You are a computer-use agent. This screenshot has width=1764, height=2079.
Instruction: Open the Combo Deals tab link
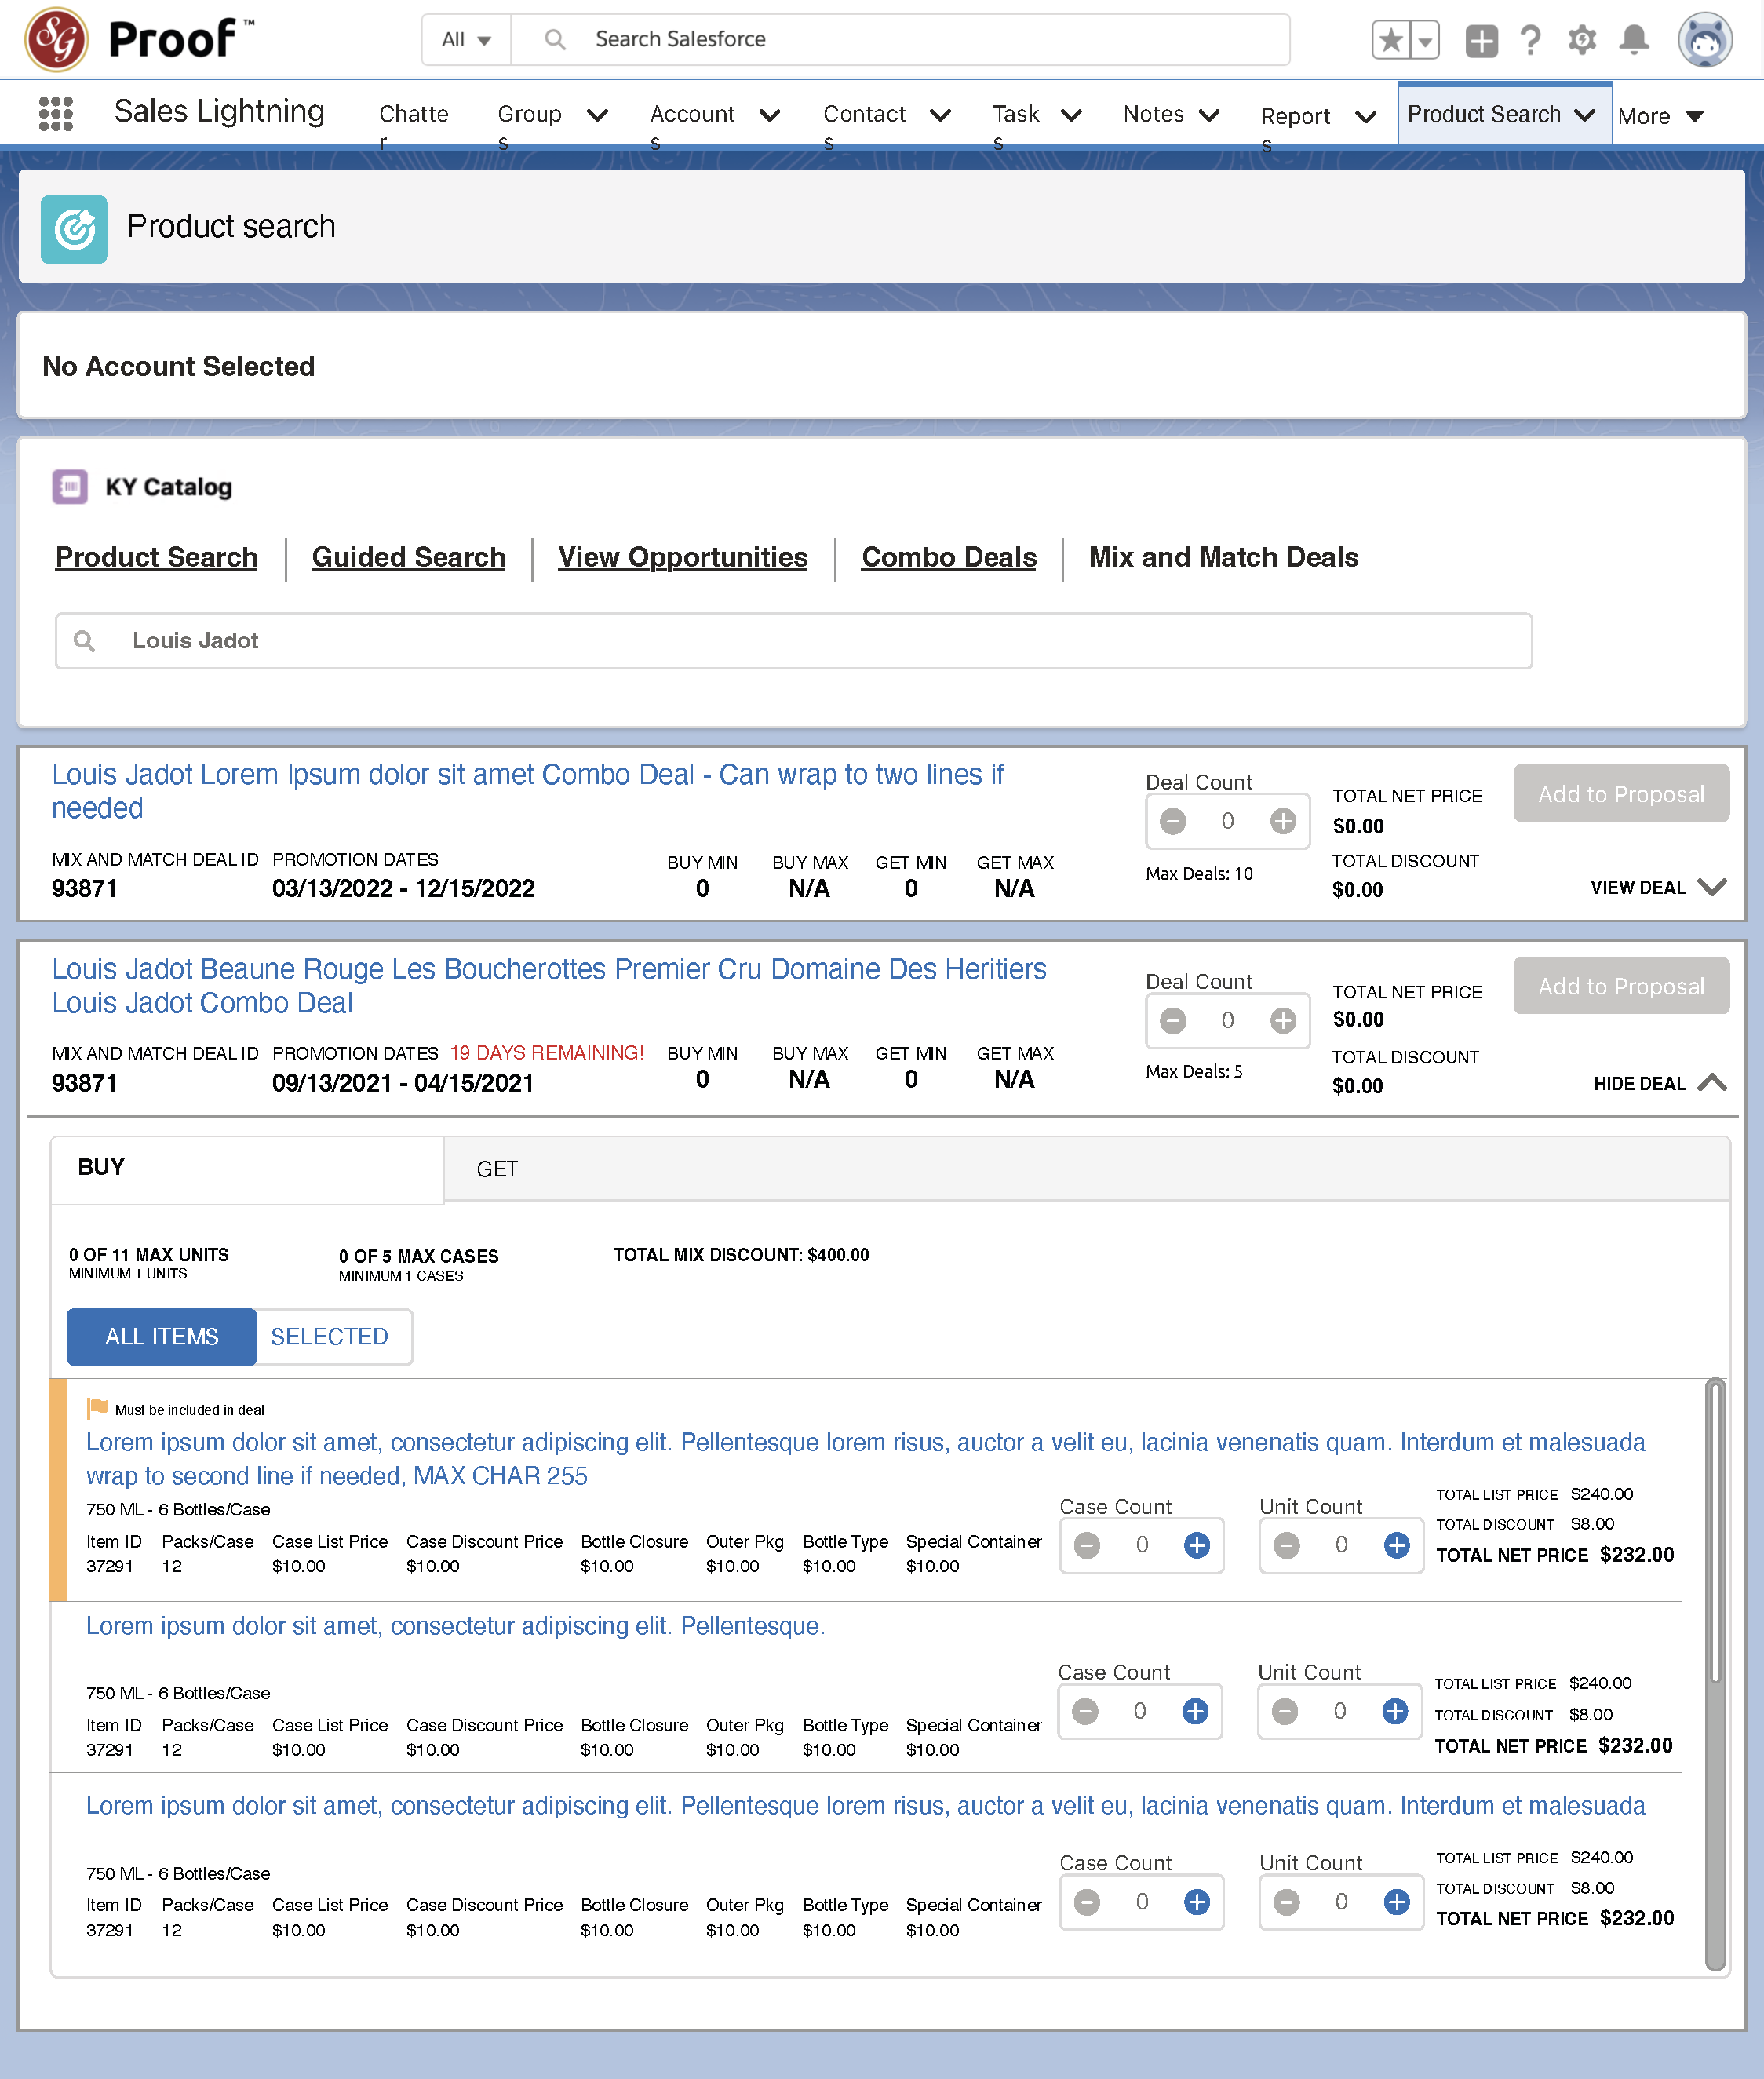(x=948, y=557)
